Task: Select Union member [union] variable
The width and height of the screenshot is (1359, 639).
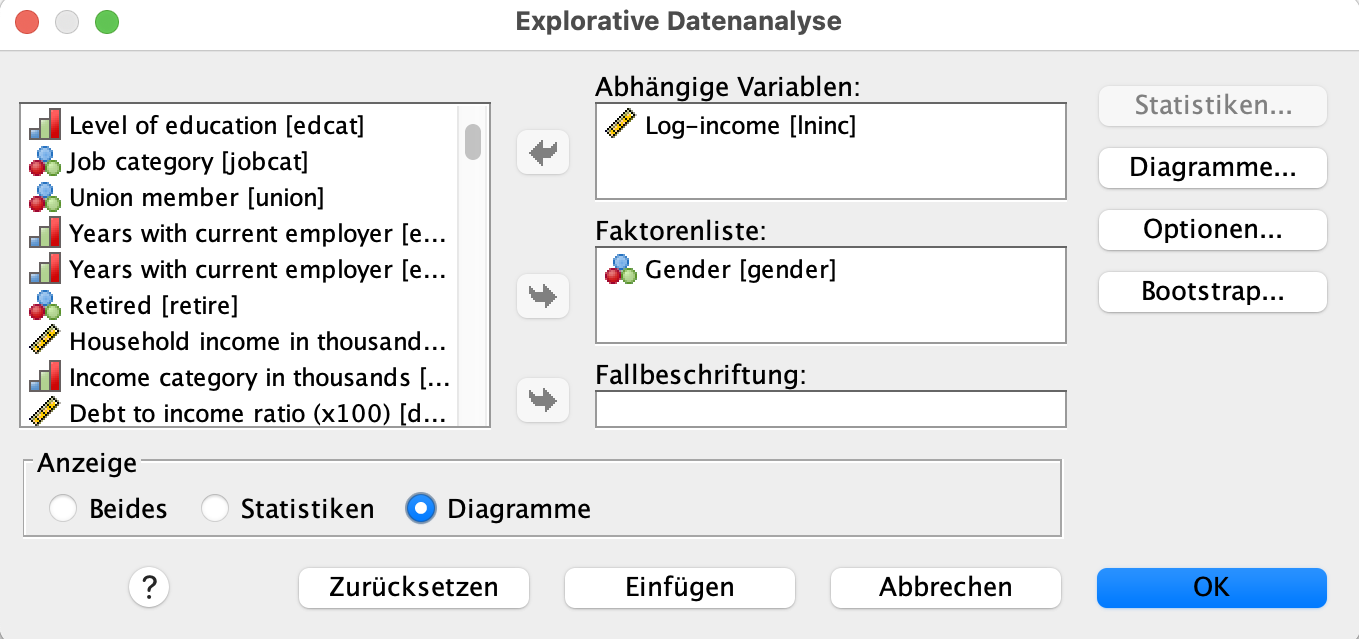Action: click(x=240, y=198)
